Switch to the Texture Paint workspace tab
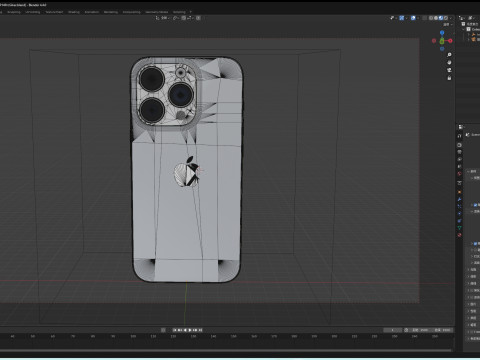The height and width of the screenshot is (360, 480). click(x=54, y=12)
